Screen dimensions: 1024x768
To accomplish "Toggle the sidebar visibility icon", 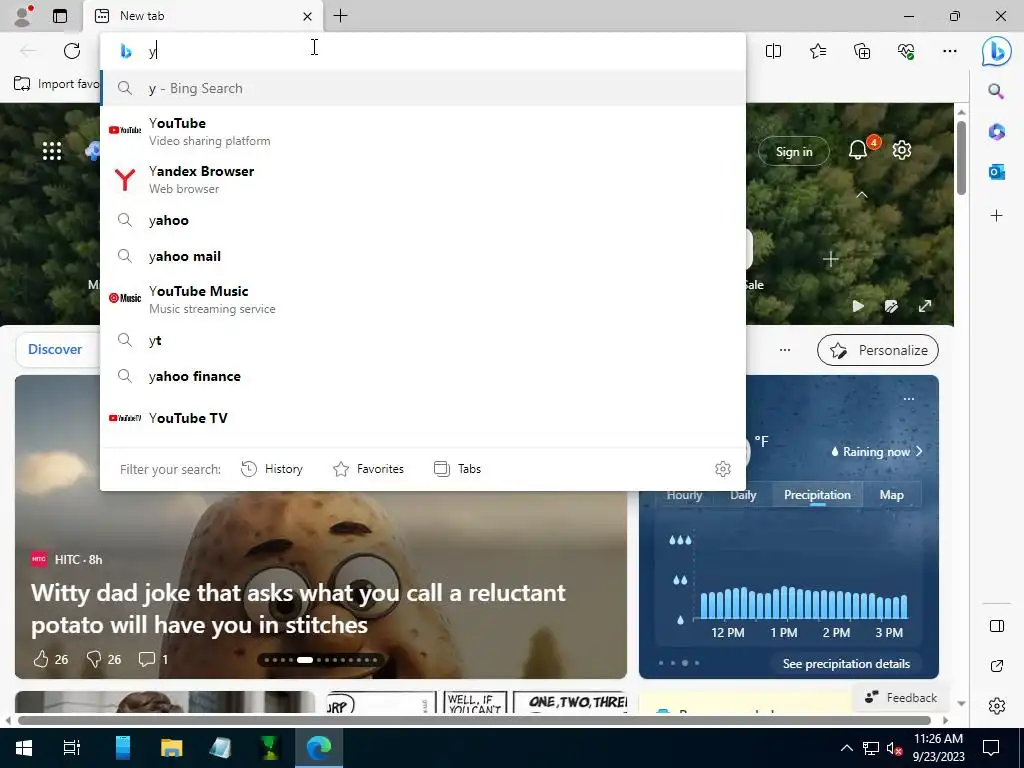I will (996, 626).
